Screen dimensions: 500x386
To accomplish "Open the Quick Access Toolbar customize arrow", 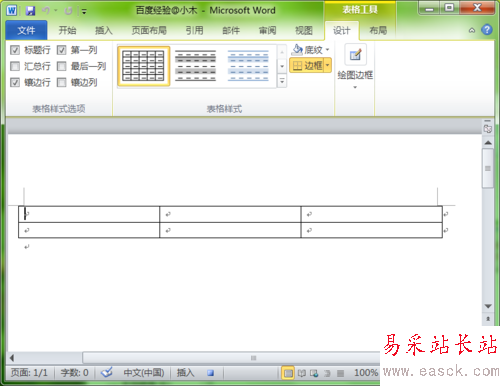I will point(84,12).
